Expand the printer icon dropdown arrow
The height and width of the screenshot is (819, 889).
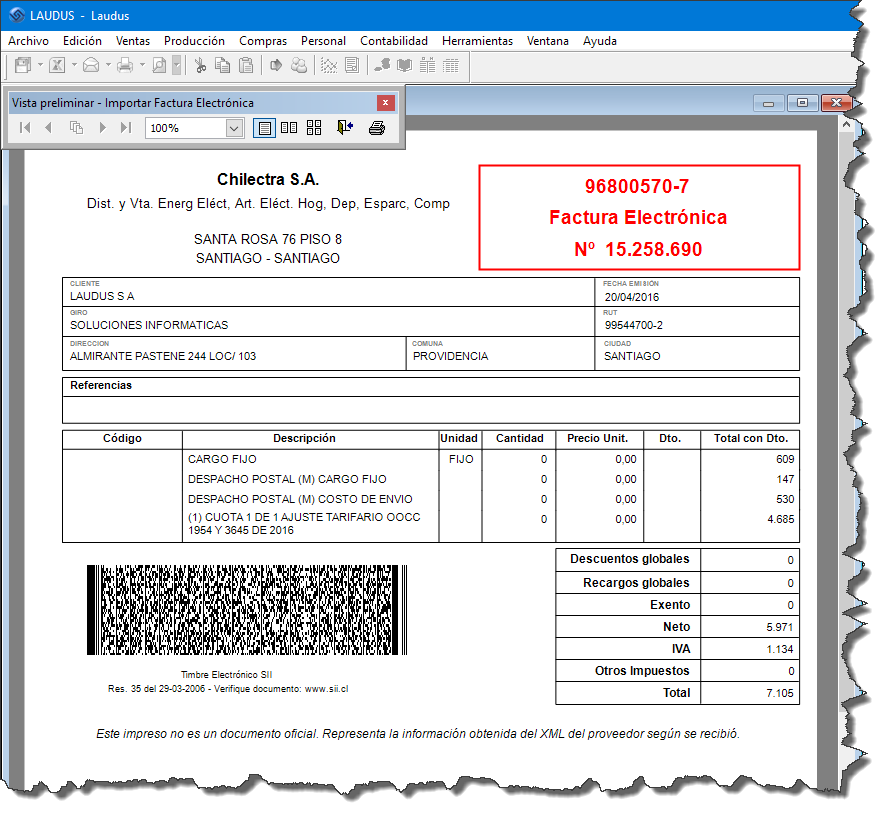point(142,65)
